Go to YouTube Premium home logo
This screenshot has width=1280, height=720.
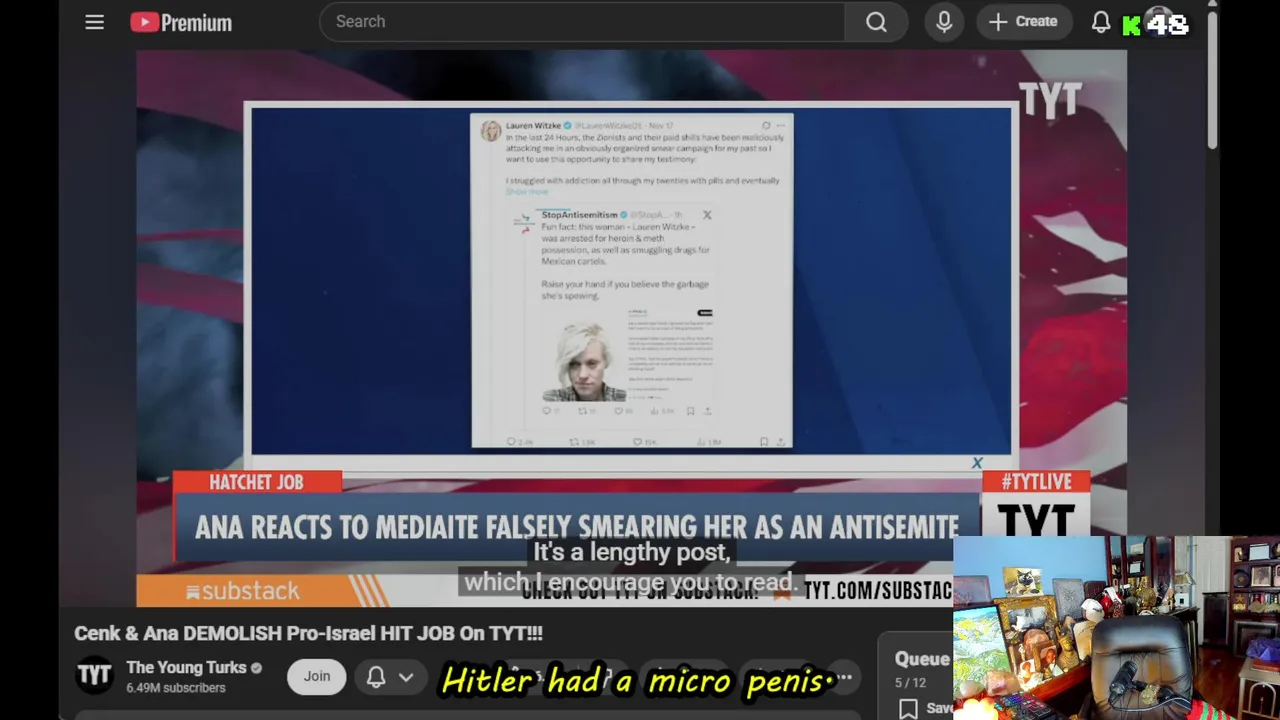(x=181, y=22)
